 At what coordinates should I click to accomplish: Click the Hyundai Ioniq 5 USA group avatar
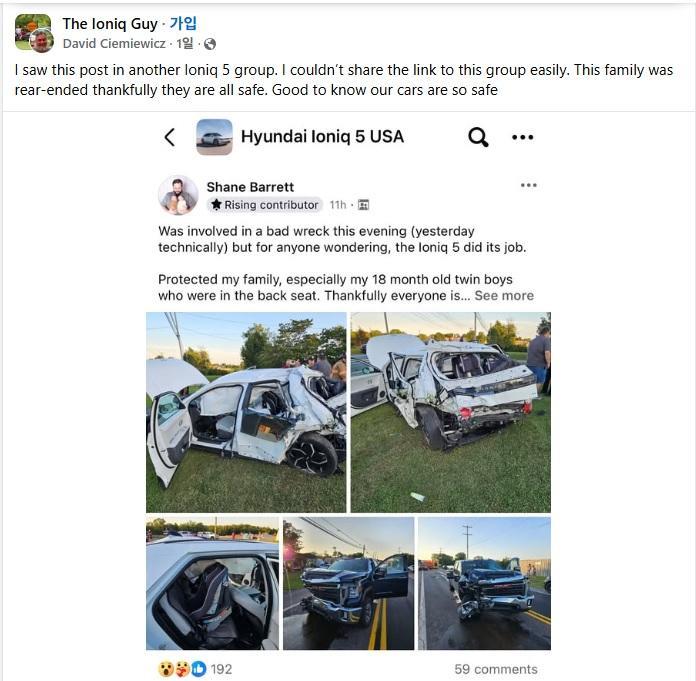(214, 137)
